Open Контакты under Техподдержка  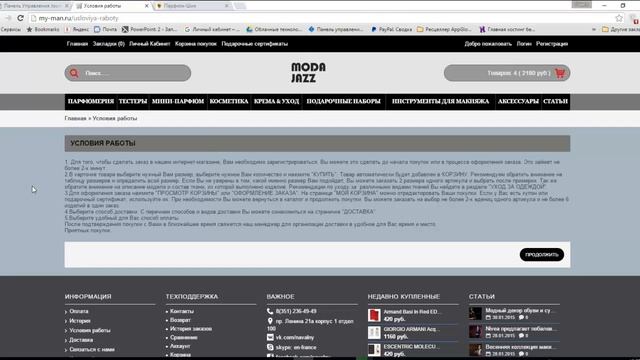182,311
